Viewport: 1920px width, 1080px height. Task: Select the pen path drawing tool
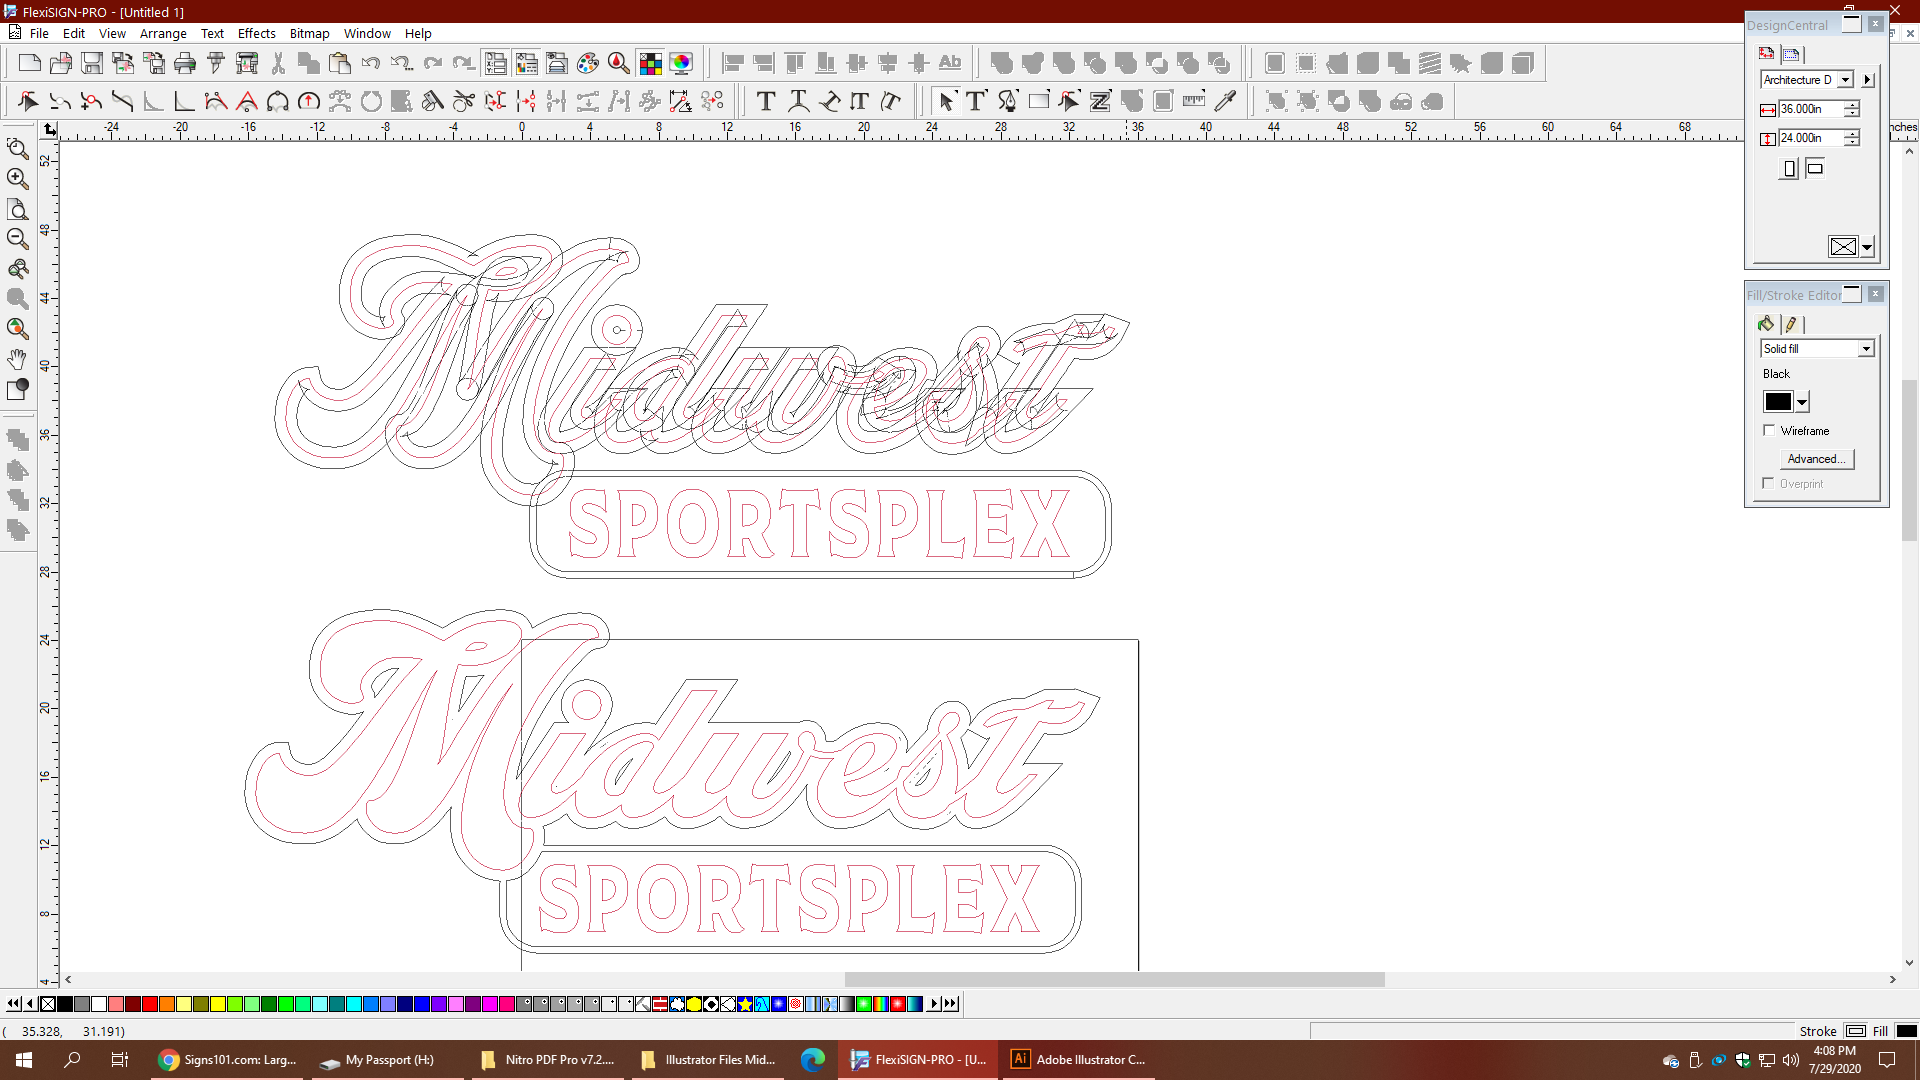coord(1008,101)
